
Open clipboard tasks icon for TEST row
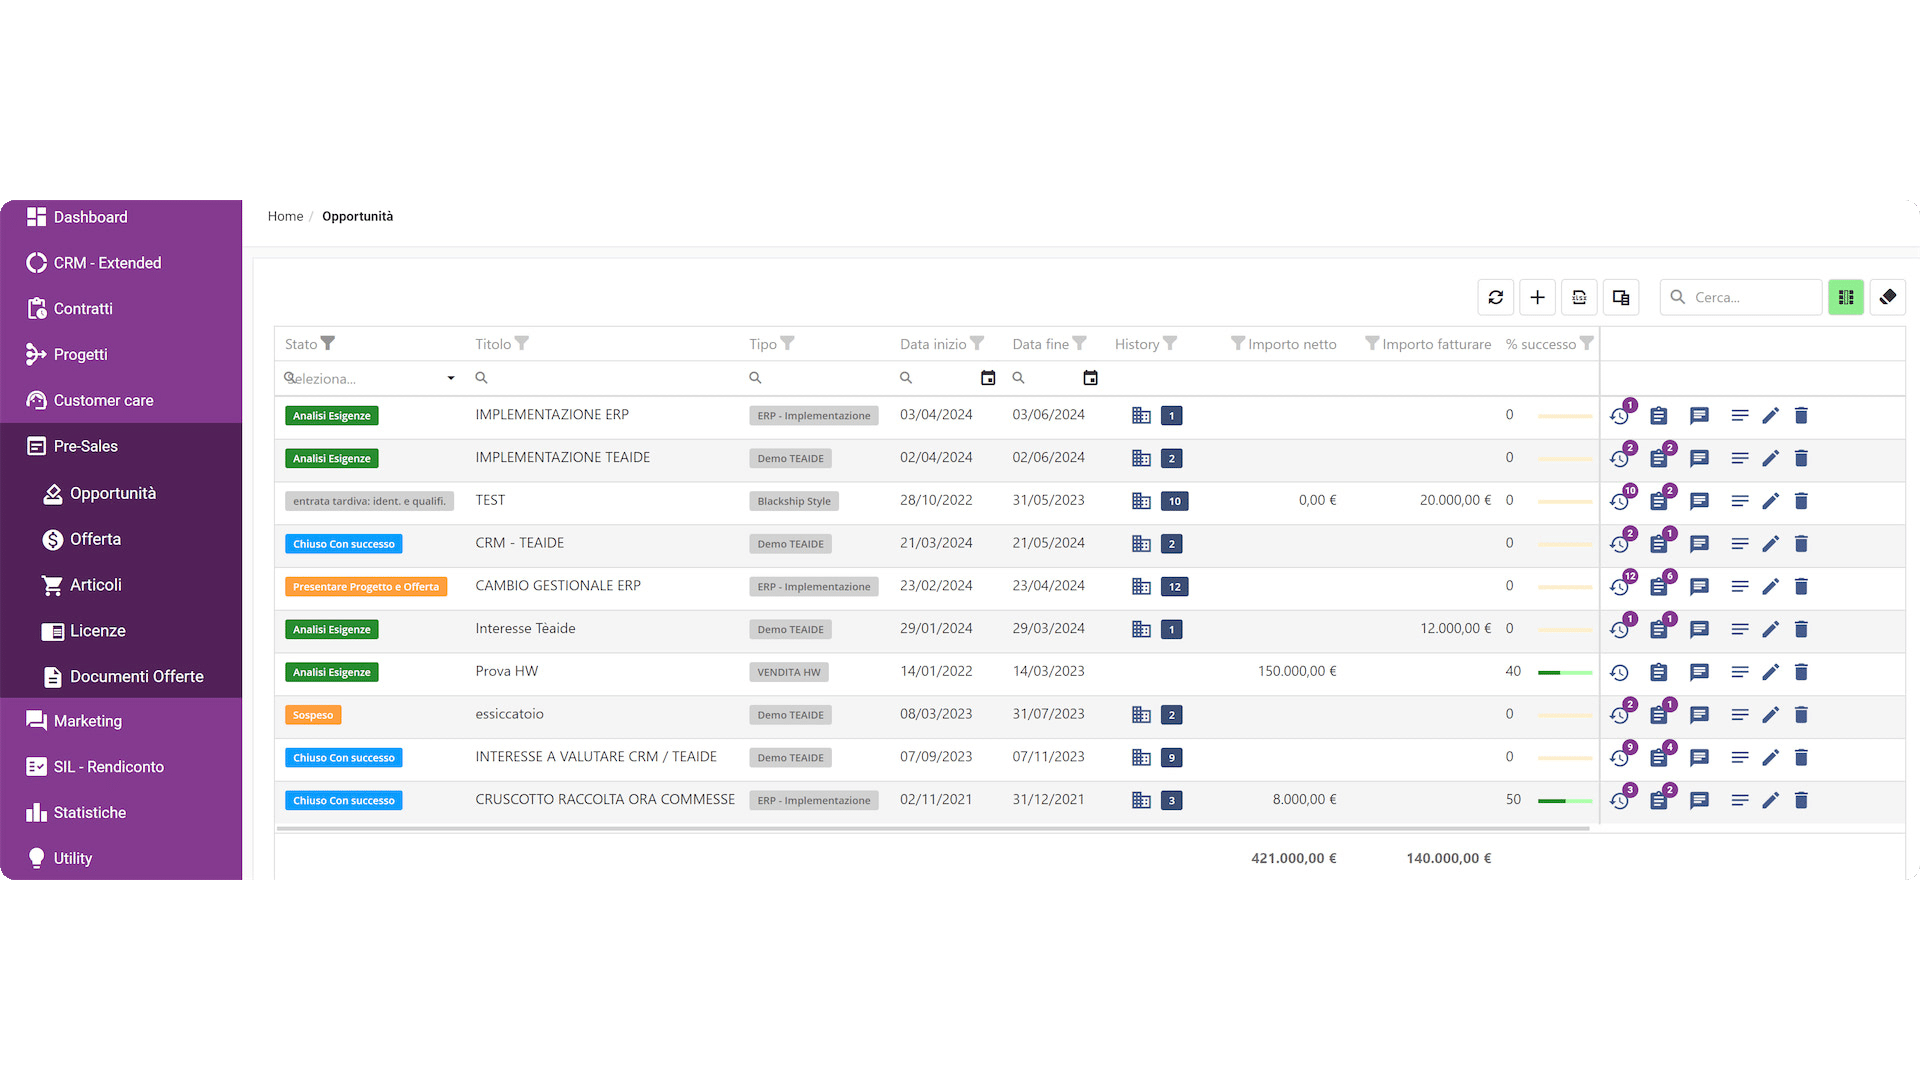pos(1659,501)
